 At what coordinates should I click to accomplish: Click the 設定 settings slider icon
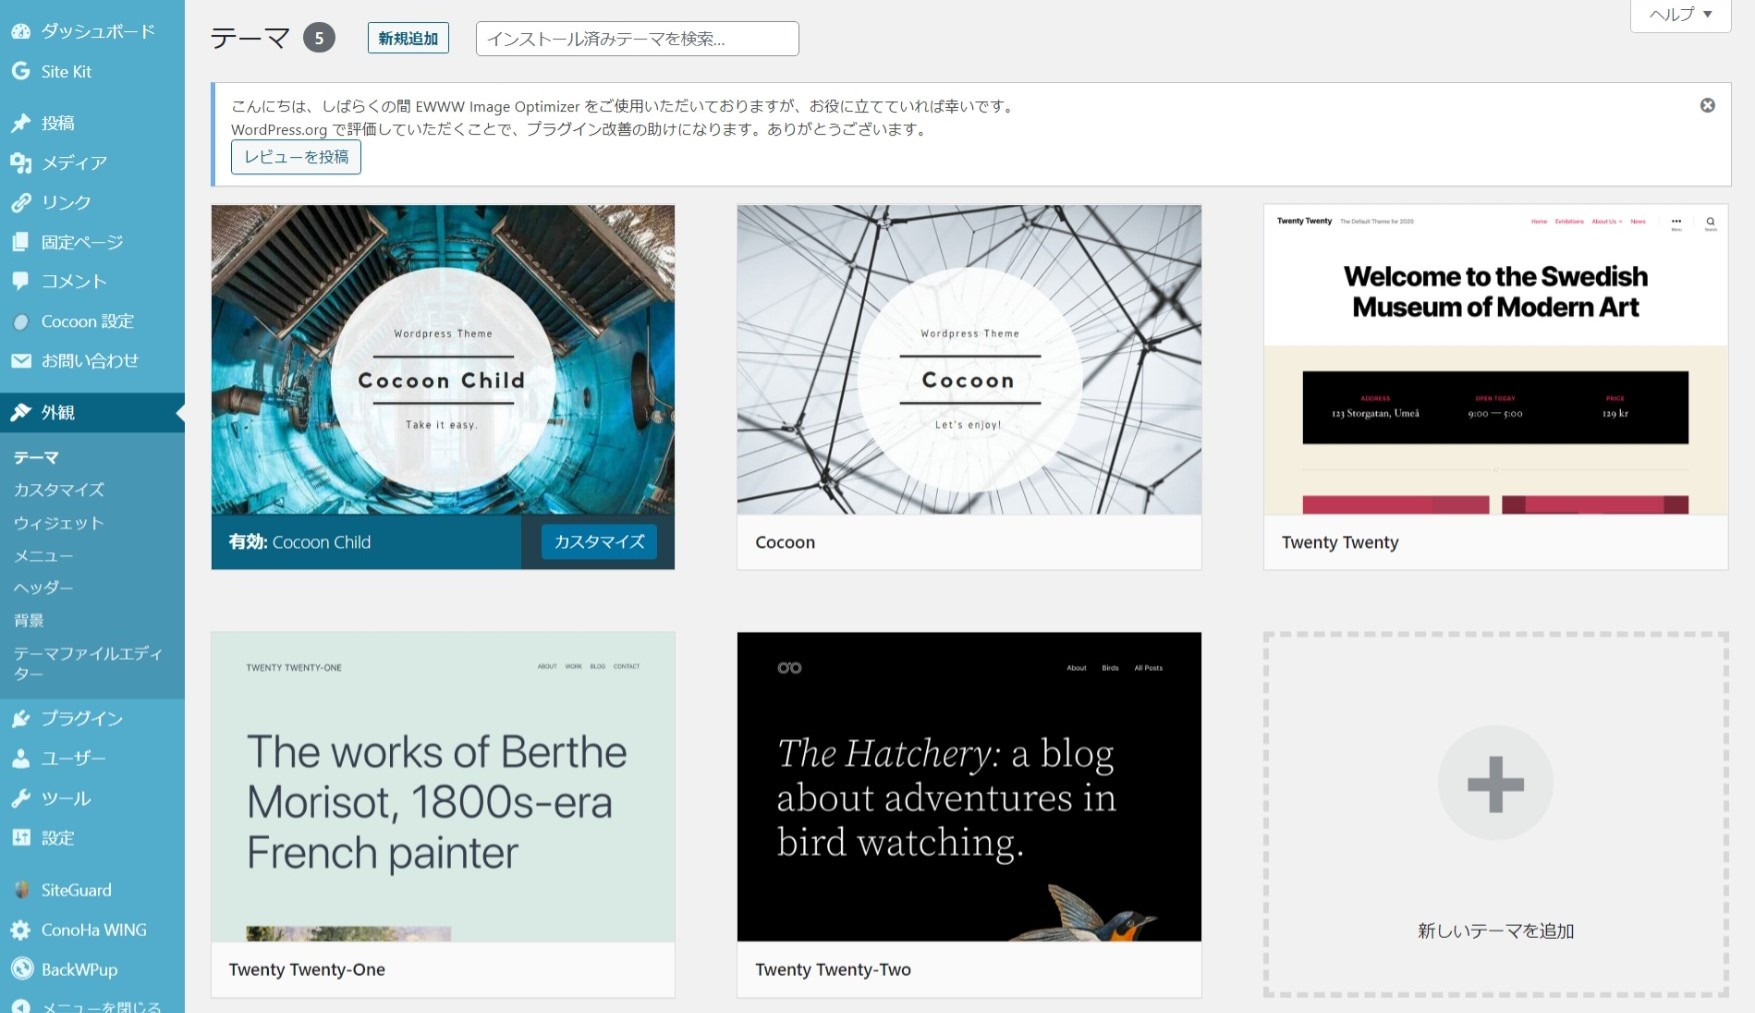coord(21,837)
